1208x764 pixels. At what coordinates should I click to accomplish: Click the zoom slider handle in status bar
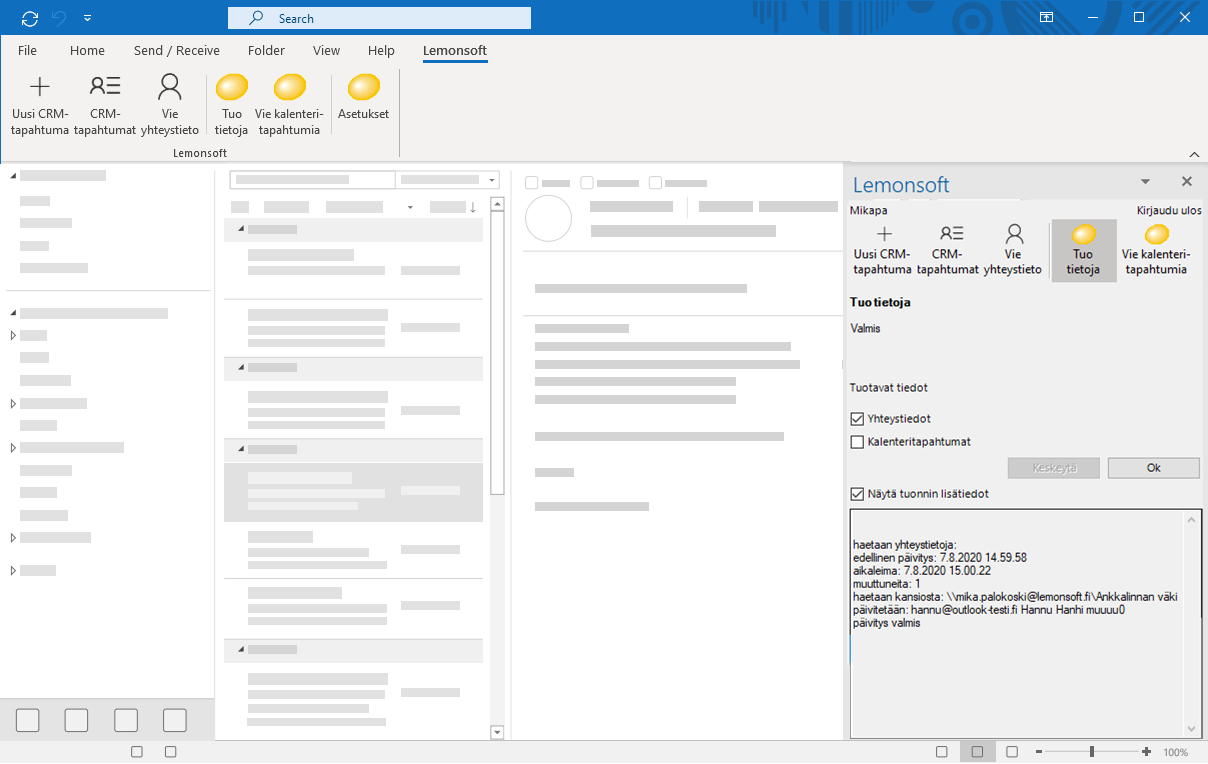[x=1092, y=752]
